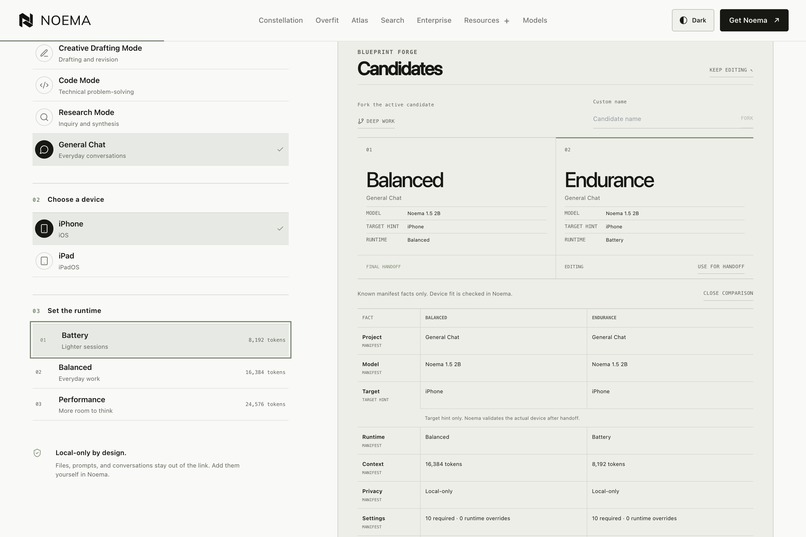Click the General Chat bubble icon
This screenshot has height=537, width=806.
[44, 150]
